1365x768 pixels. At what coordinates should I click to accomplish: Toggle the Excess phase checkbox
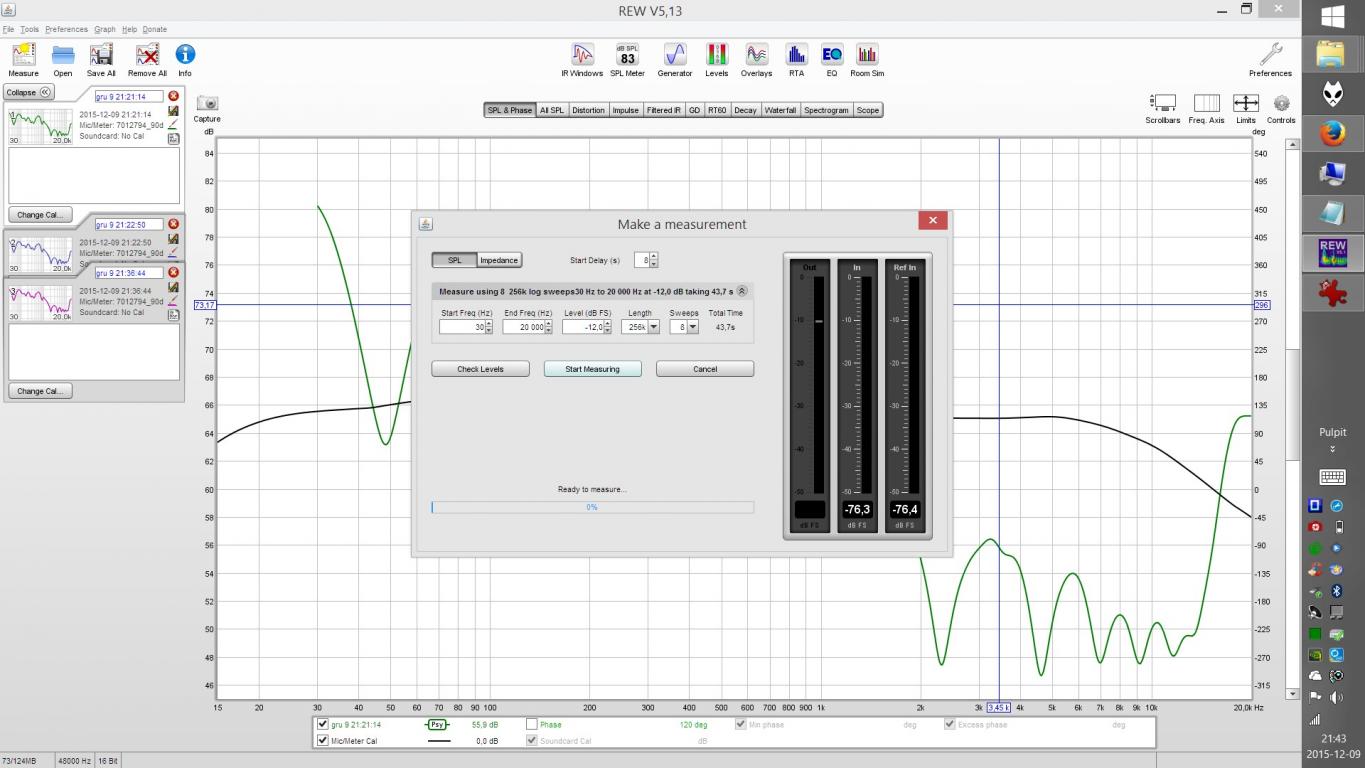[x=949, y=724]
